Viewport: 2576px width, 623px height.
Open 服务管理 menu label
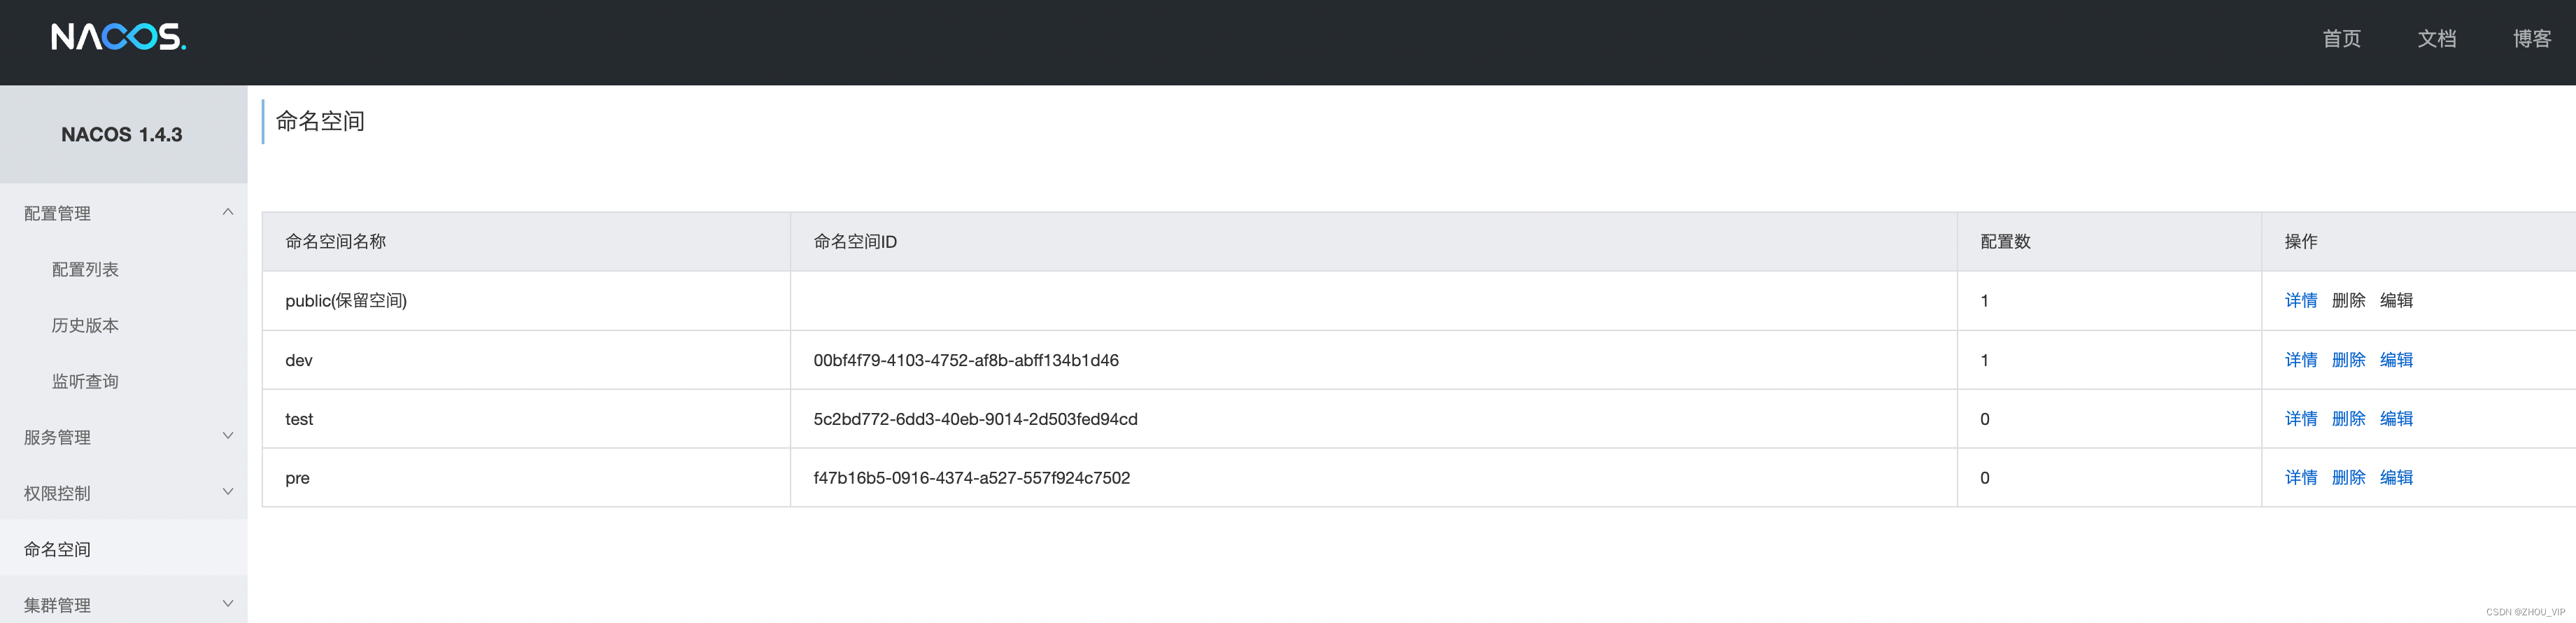coord(57,437)
